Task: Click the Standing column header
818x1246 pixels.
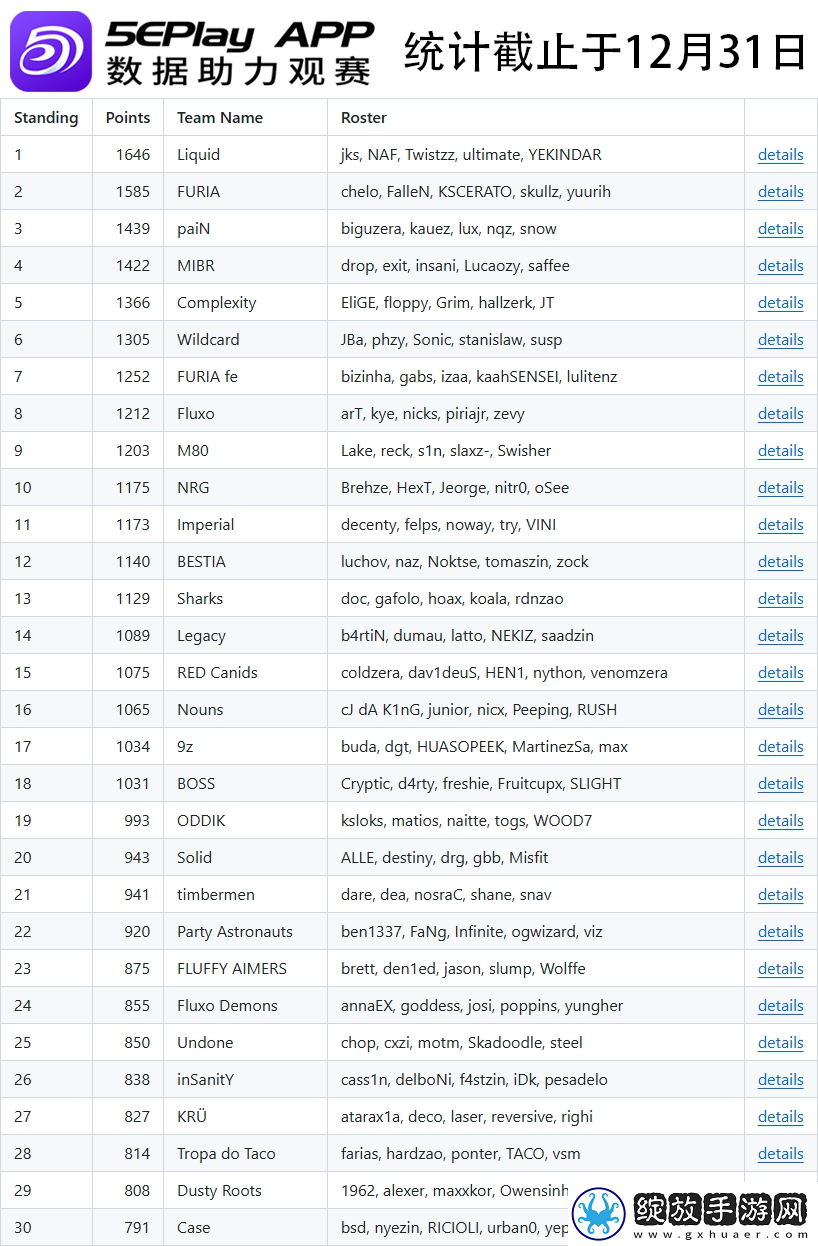Action: [46, 118]
